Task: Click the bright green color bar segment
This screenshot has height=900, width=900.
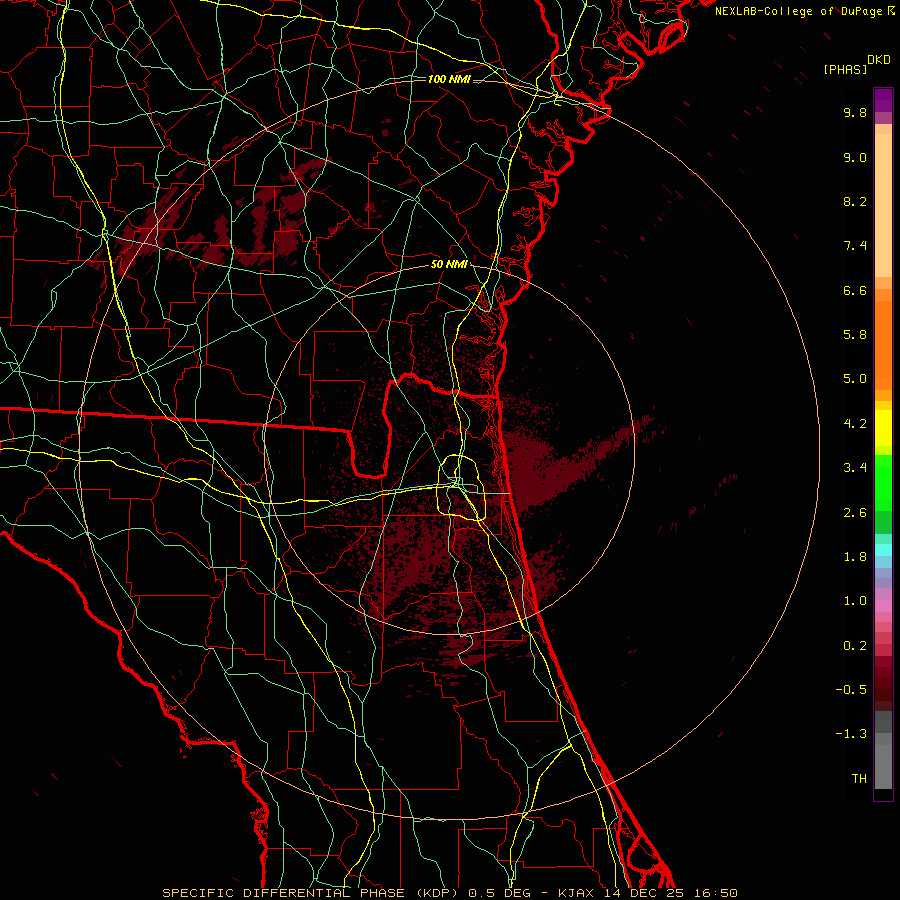Action: click(883, 482)
